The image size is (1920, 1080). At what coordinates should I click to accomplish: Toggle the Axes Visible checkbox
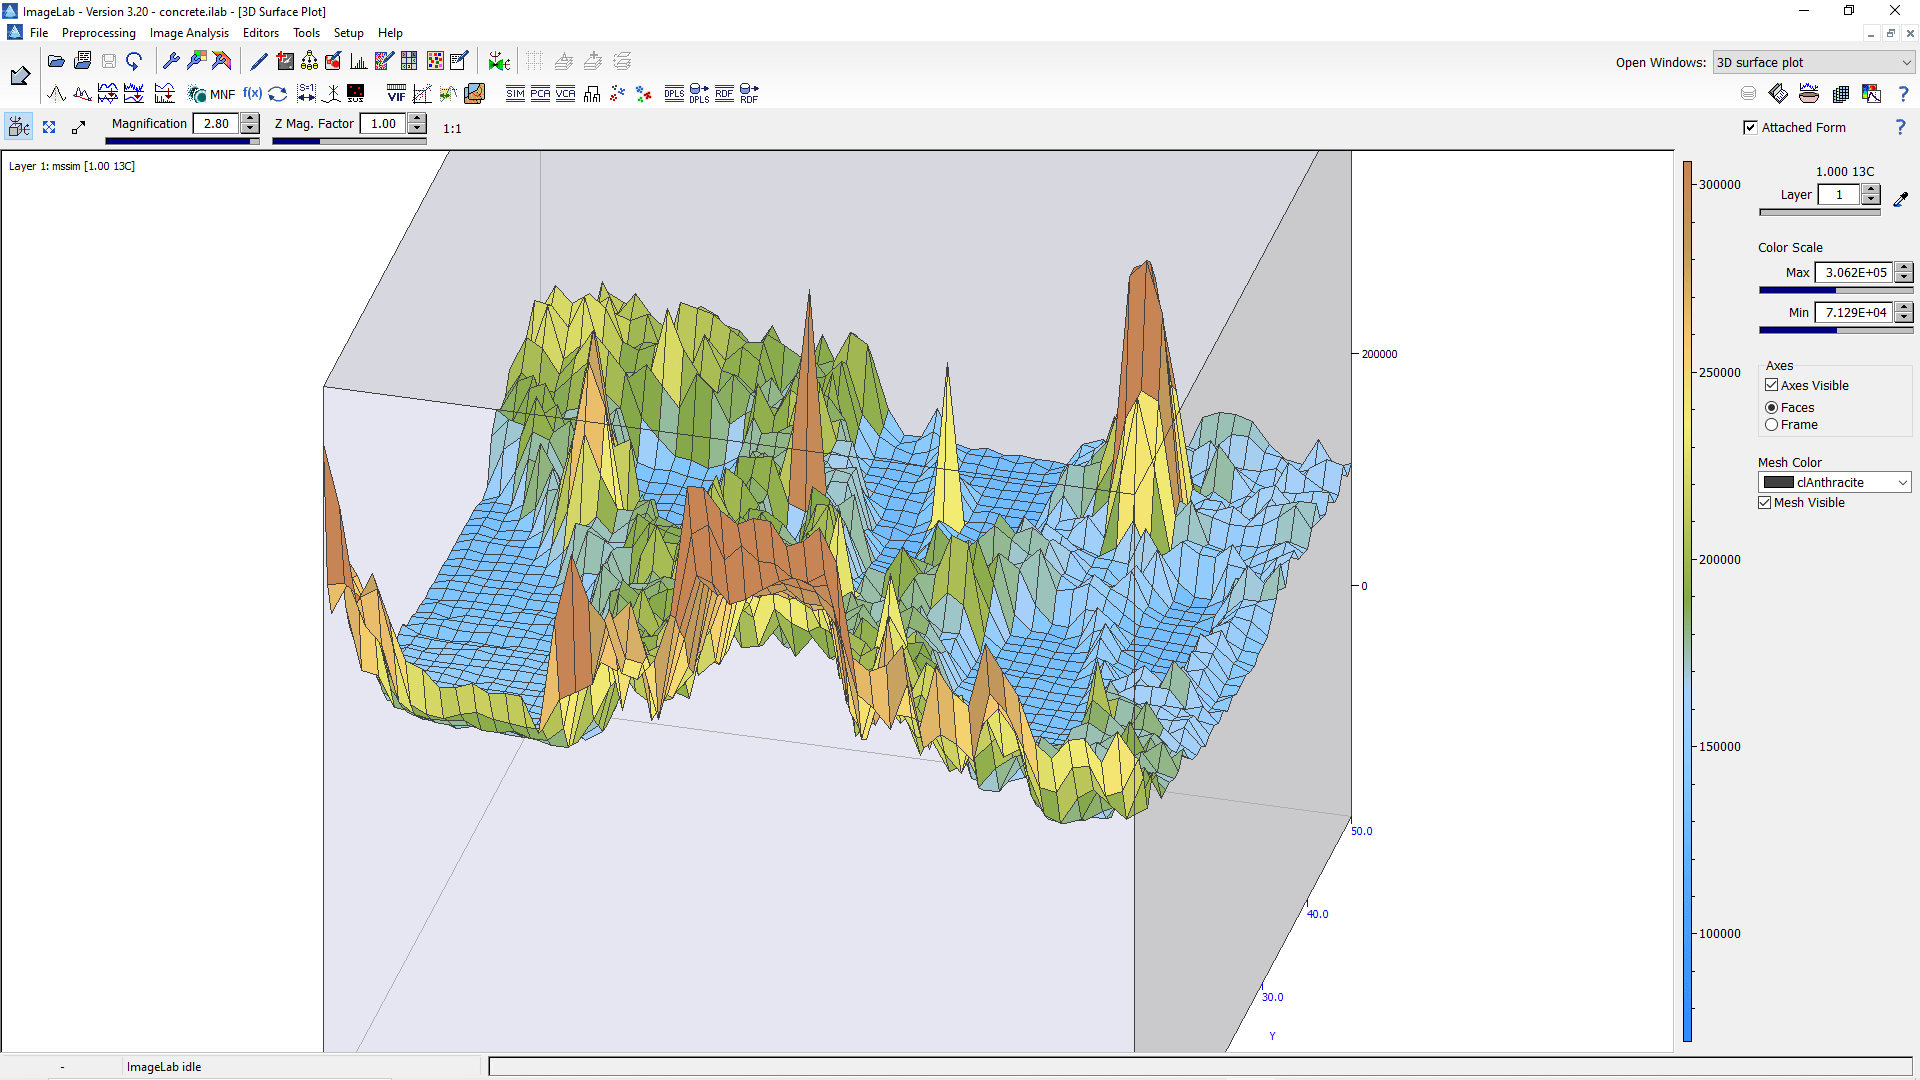coord(1771,385)
